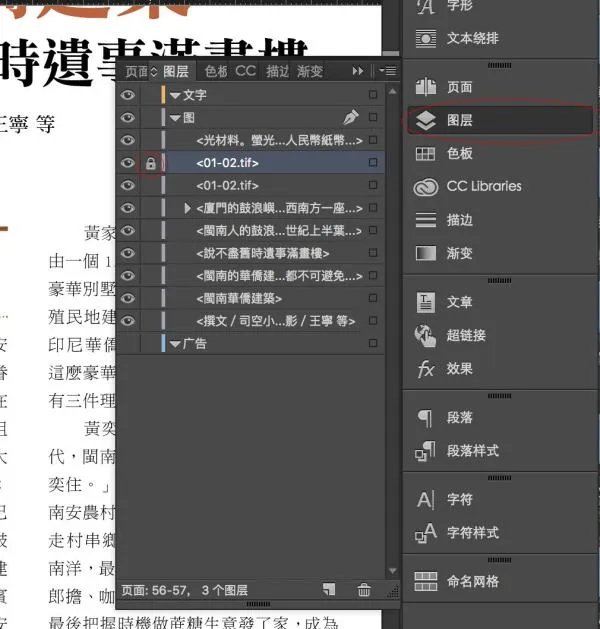Click the lock column of the 文字 layer
Screen dimensions: 600x629
[x=151, y=95]
